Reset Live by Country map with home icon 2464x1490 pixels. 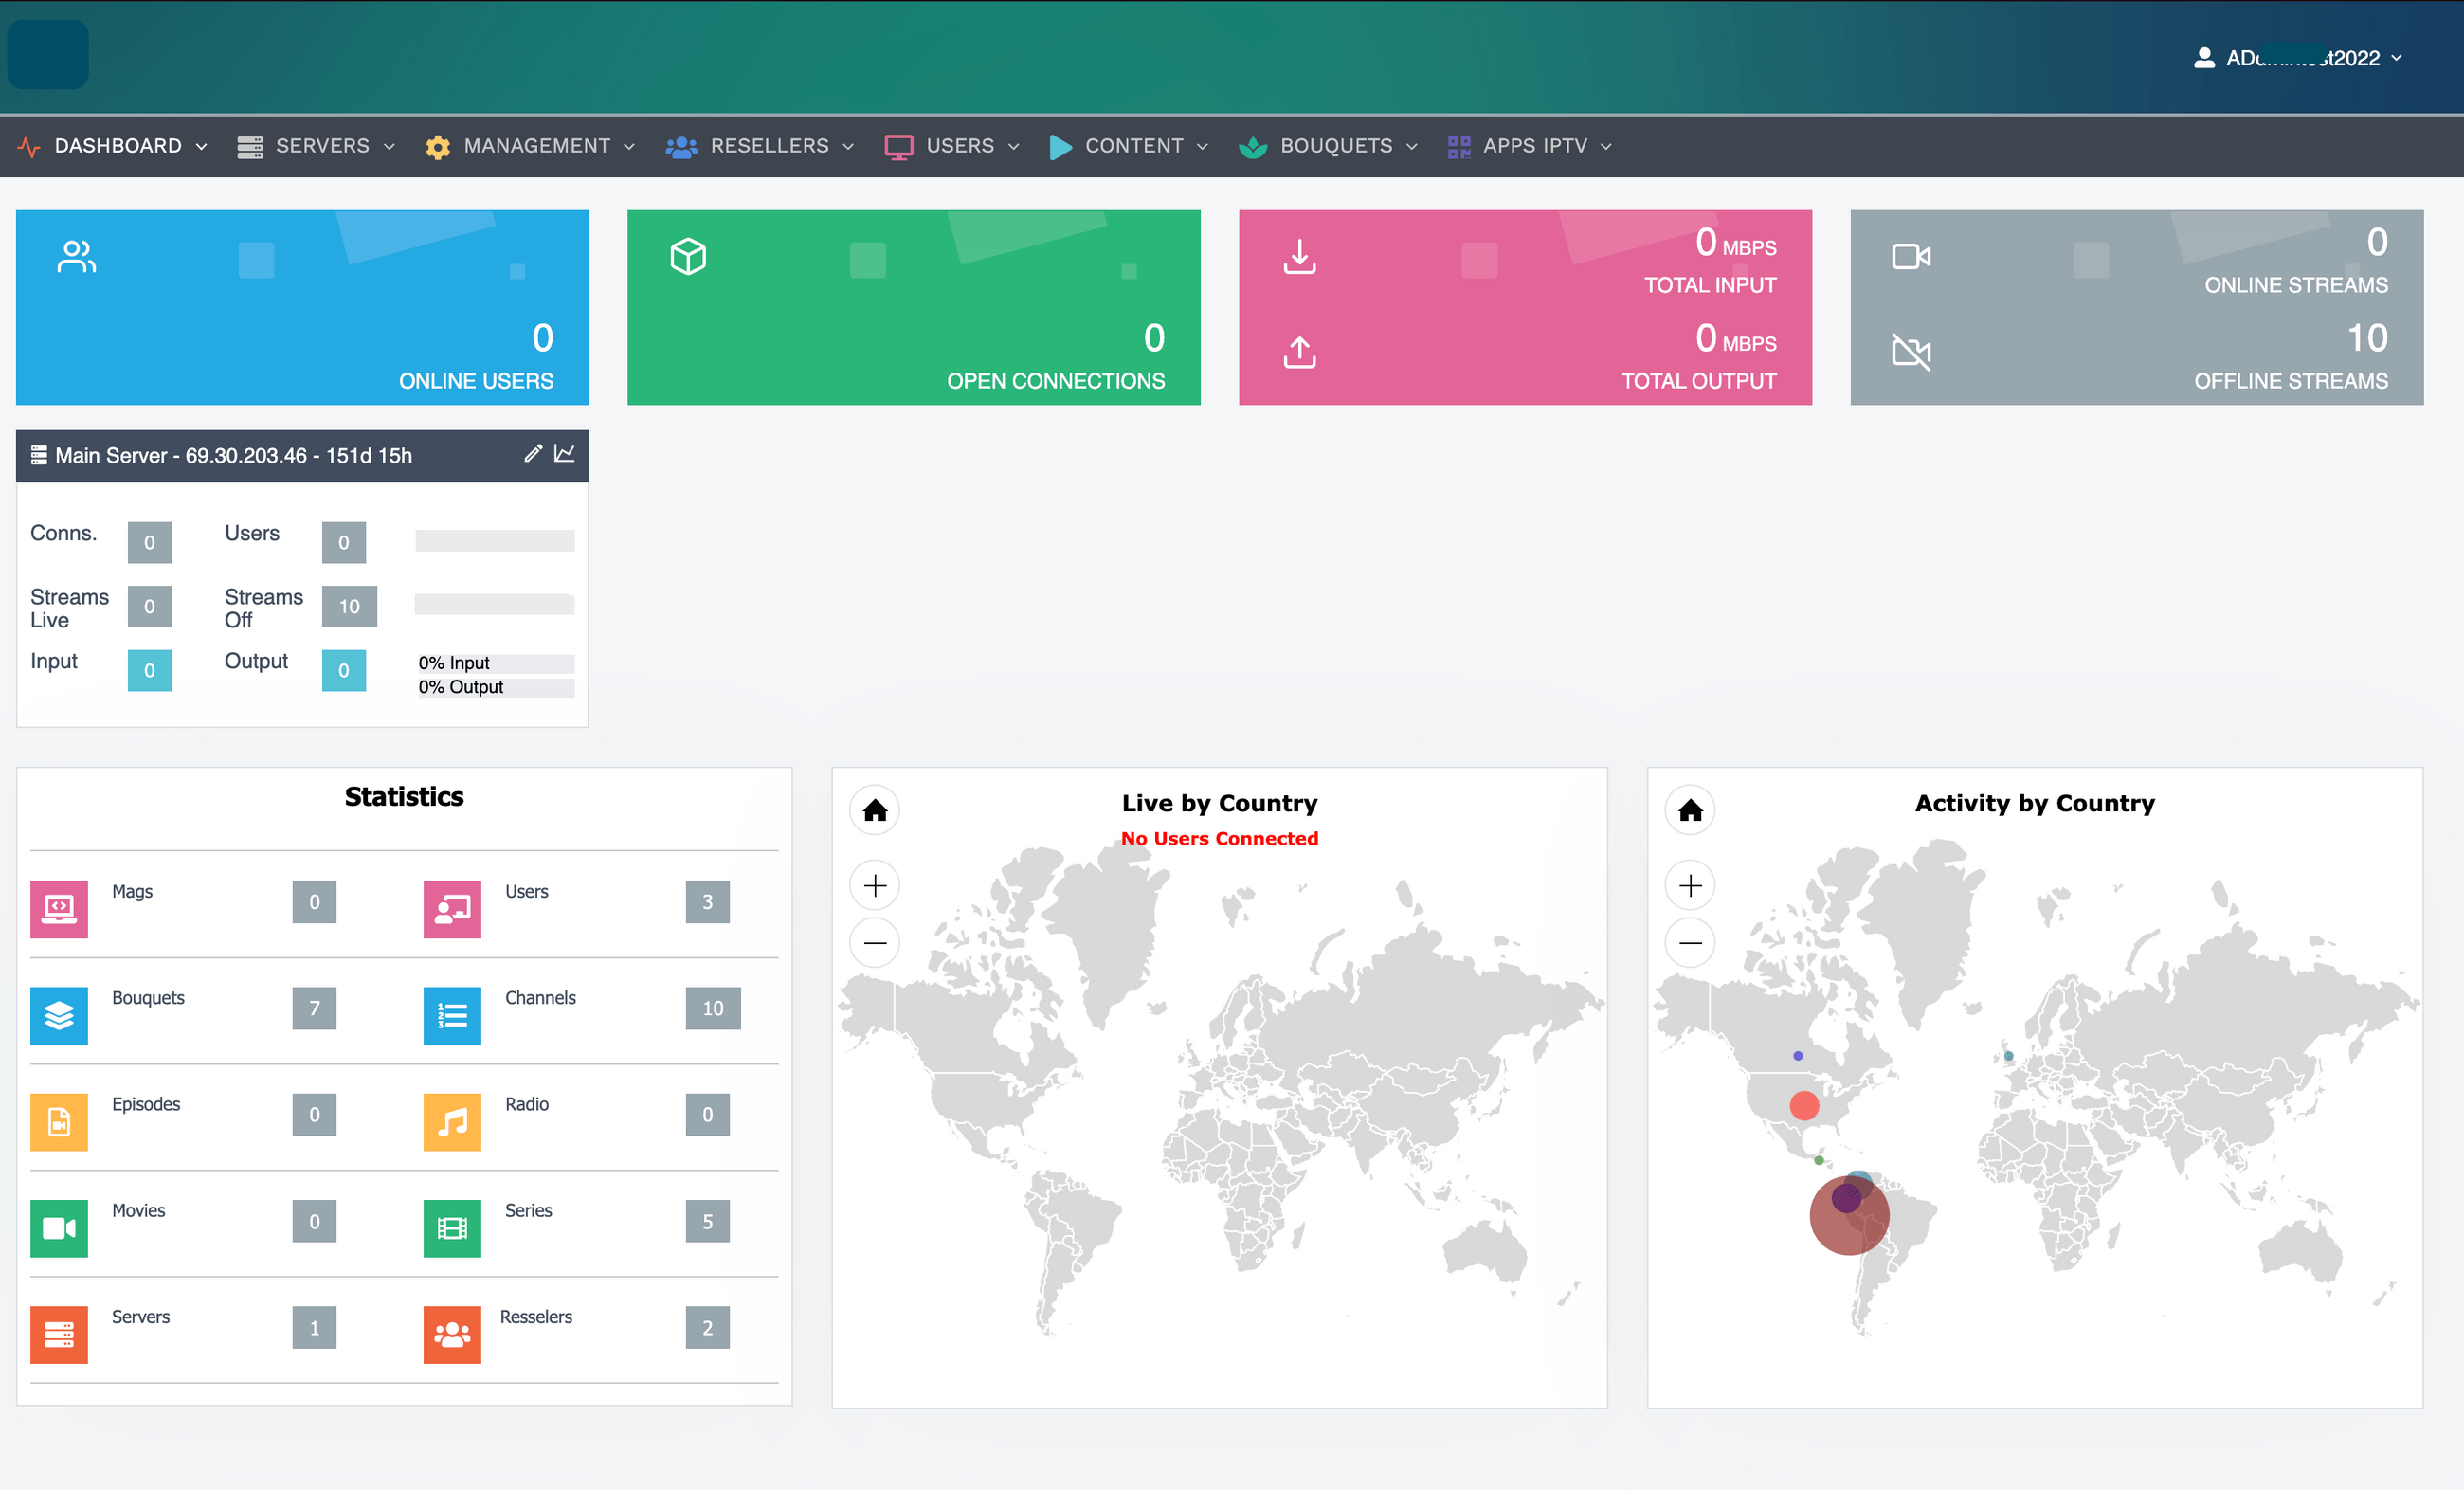click(875, 810)
